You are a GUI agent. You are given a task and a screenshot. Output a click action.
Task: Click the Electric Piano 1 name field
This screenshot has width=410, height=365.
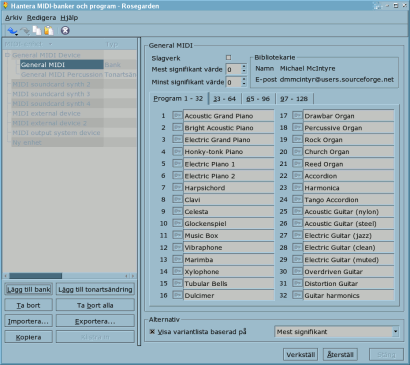click(x=229, y=164)
